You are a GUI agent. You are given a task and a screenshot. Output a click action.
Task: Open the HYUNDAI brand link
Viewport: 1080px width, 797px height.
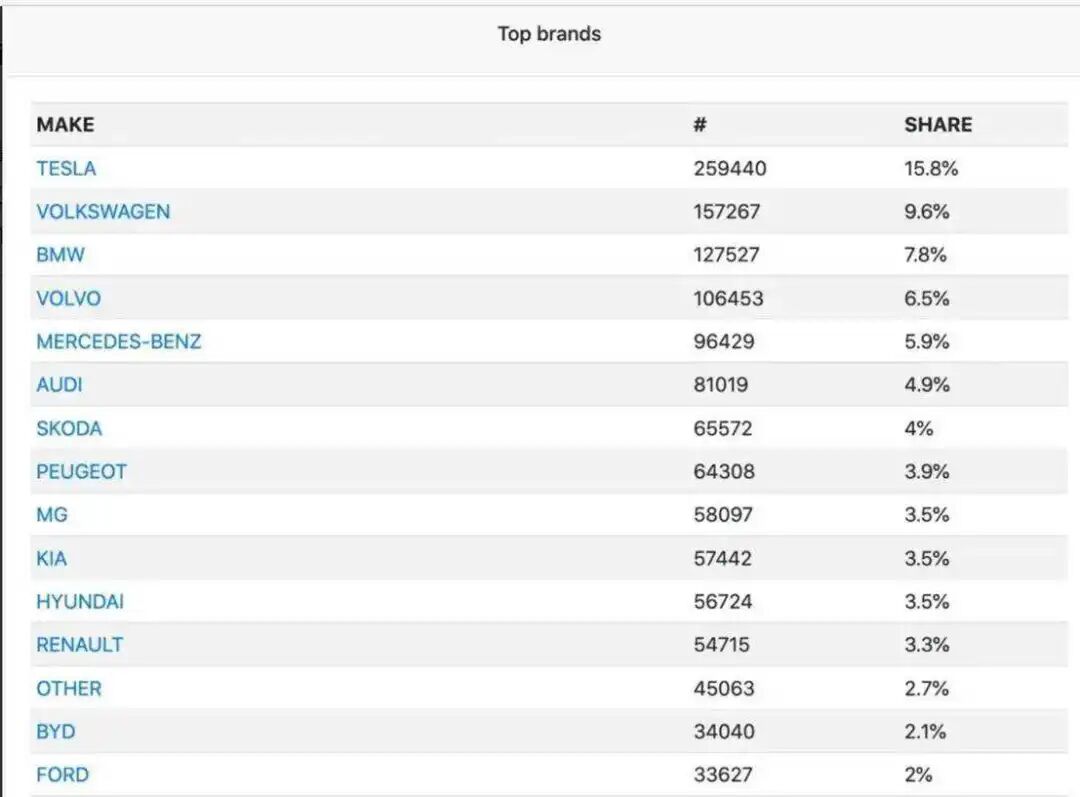(80, 602)
